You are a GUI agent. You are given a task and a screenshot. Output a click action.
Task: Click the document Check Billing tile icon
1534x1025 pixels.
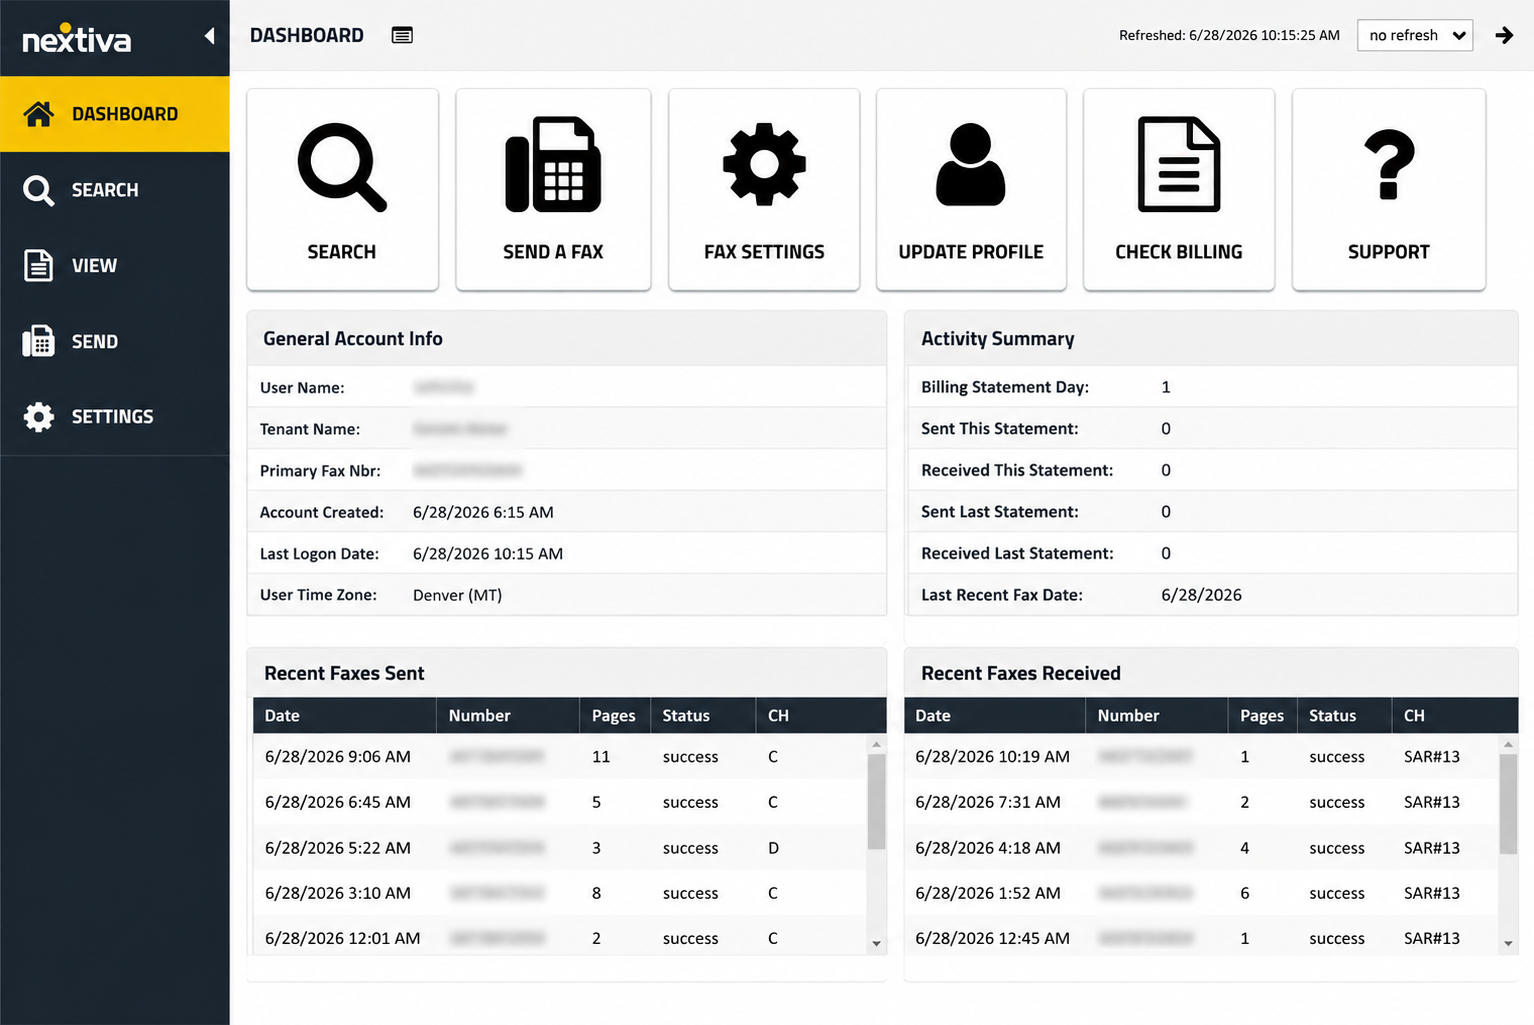click(1179, 164)
